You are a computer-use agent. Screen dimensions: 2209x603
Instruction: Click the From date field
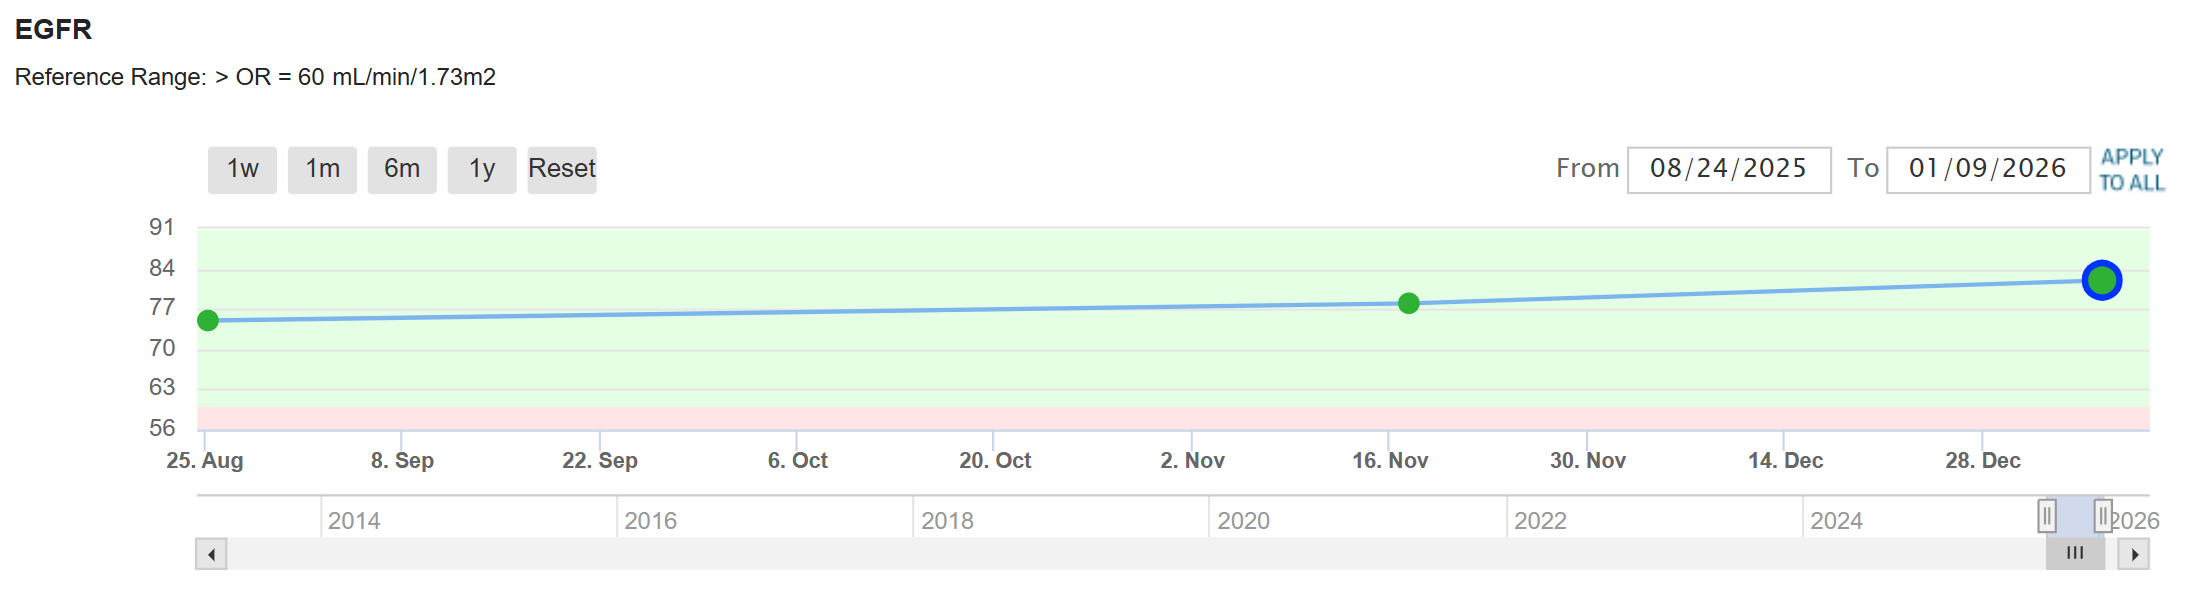tap(1728, 169)
